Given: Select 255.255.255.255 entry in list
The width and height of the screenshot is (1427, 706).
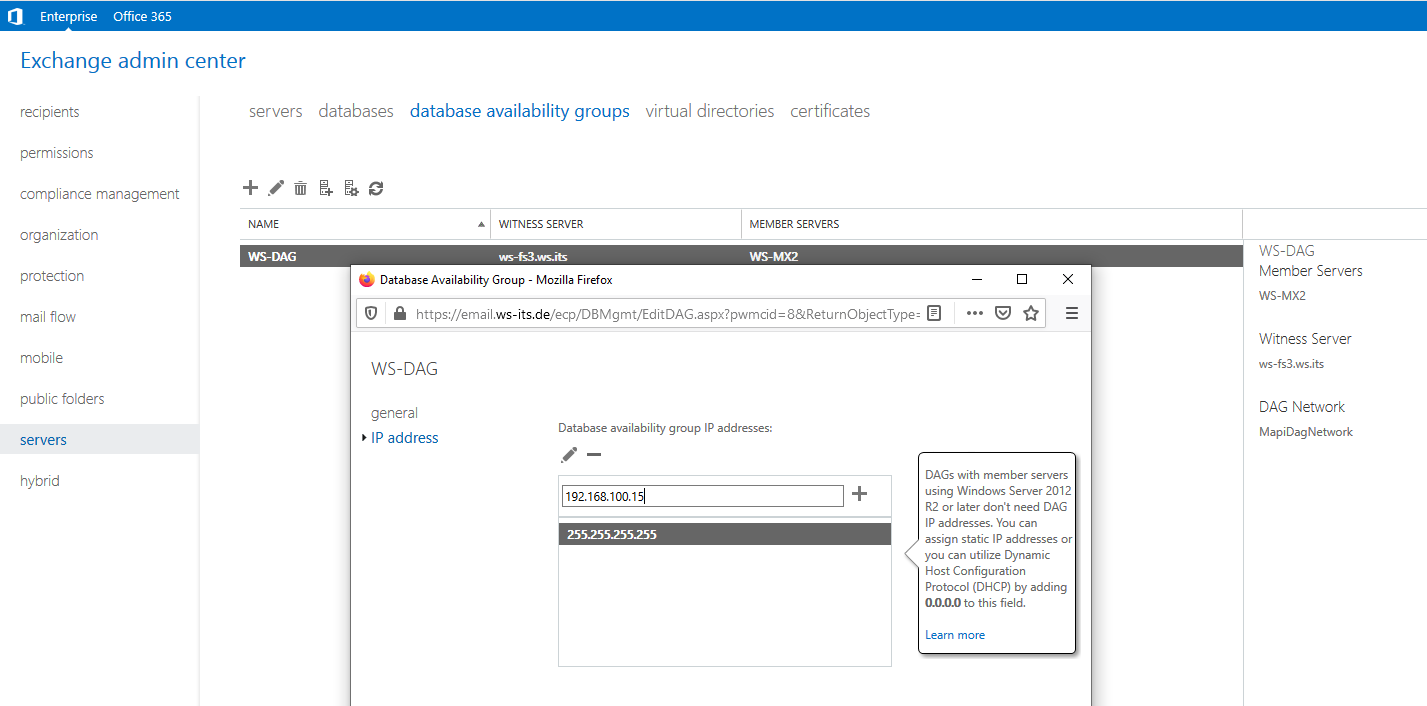Looking at the screenshot, I should click(724, 534).
